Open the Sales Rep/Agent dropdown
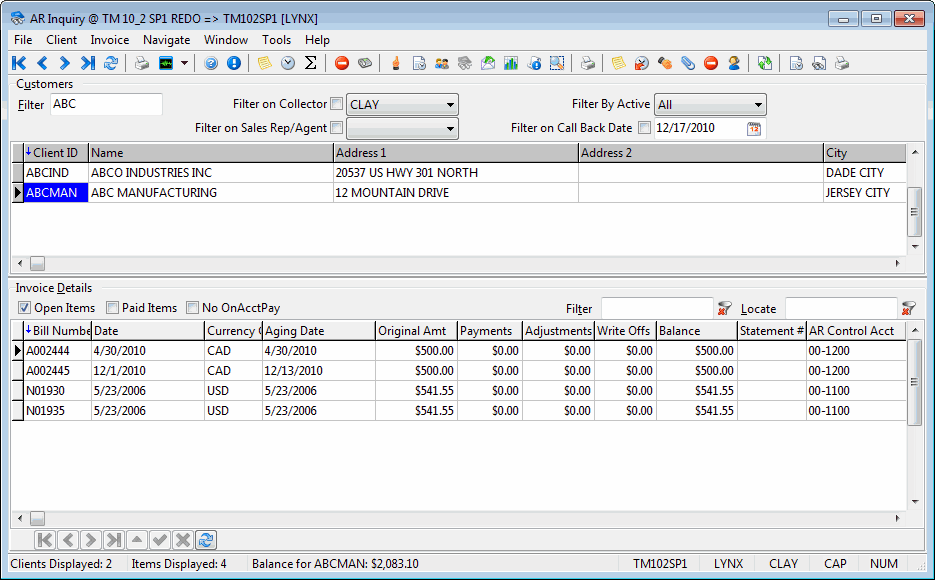This screenshot has height=580, width=935. [450, 128]
